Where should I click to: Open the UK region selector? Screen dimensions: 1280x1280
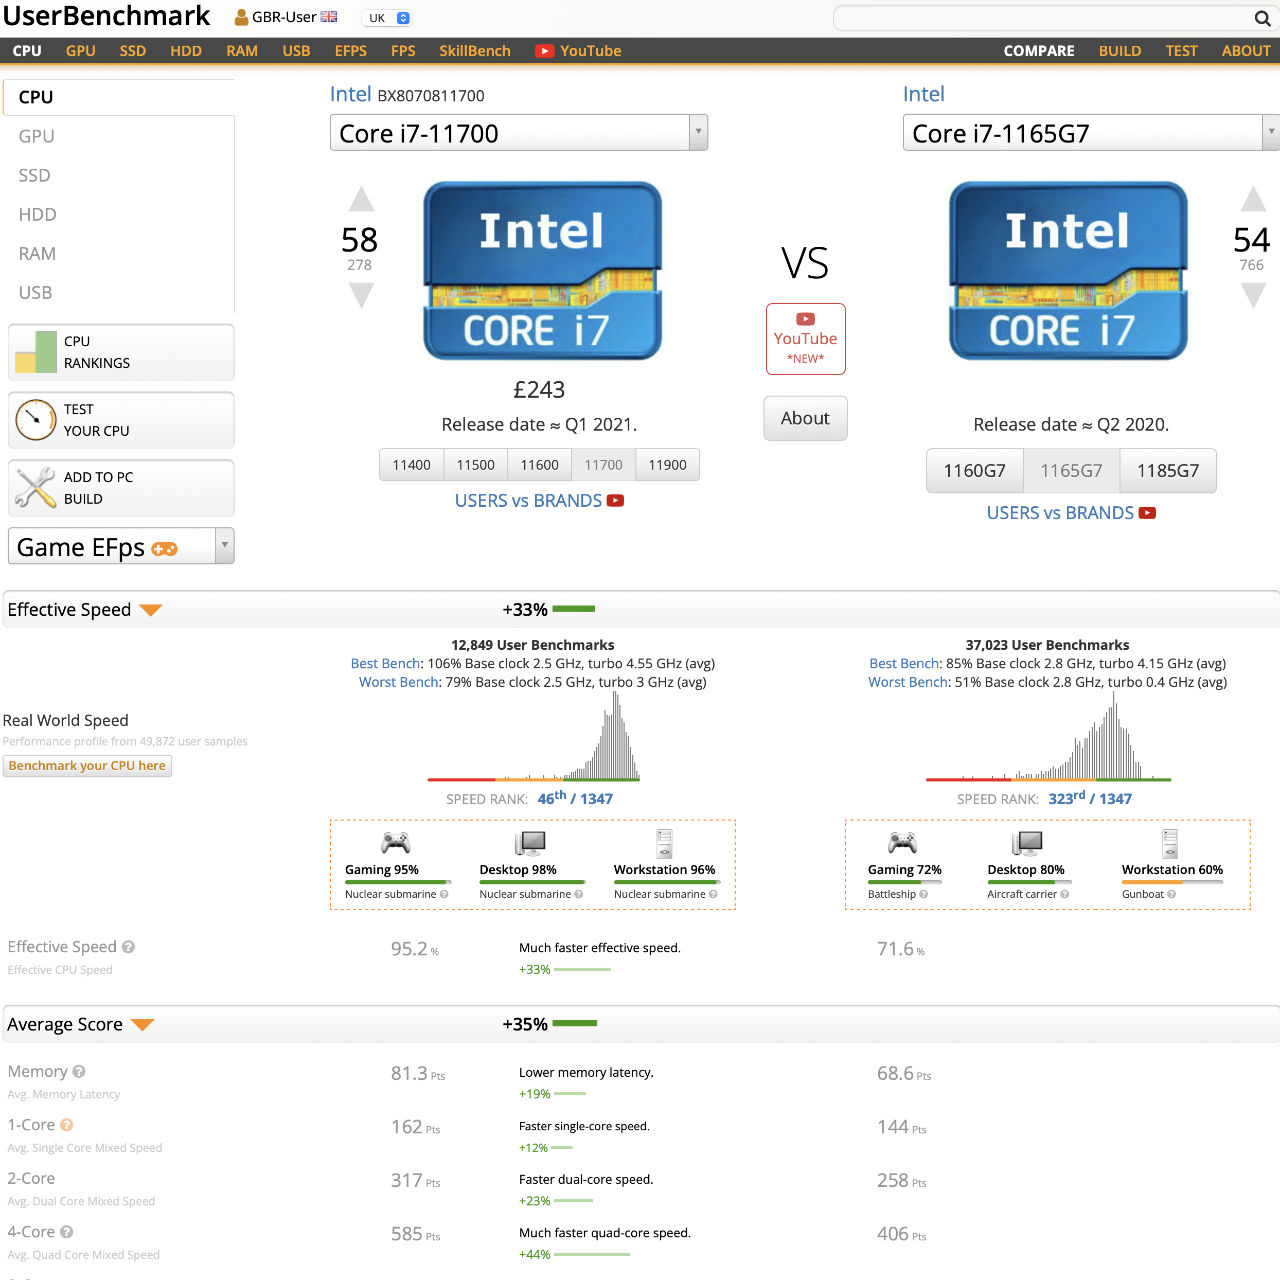point(387,18)
